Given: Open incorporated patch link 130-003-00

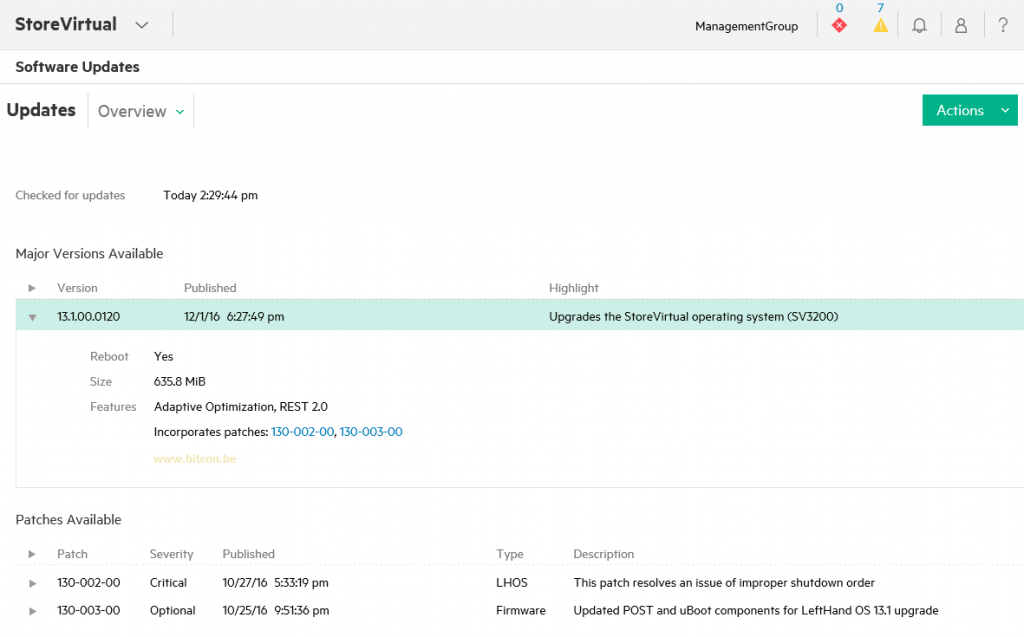Looking at the screenshot, I should [371, 432].
